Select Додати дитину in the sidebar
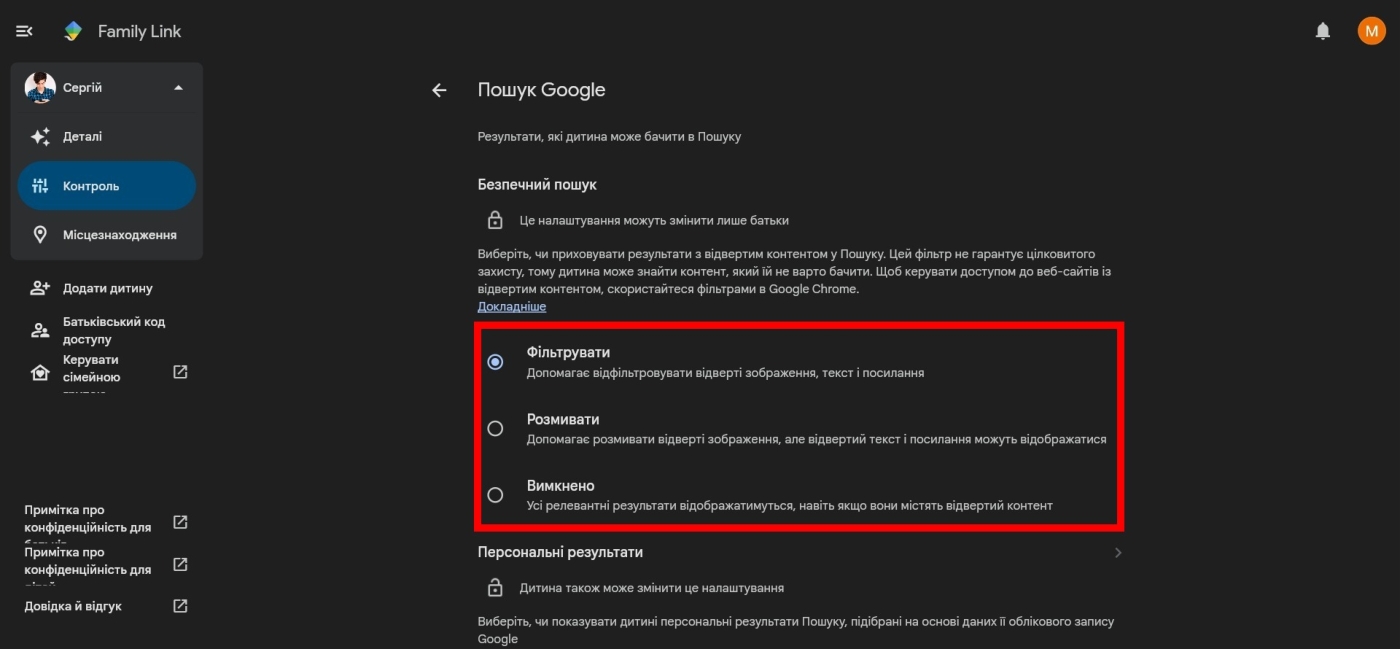 [106, 288]
